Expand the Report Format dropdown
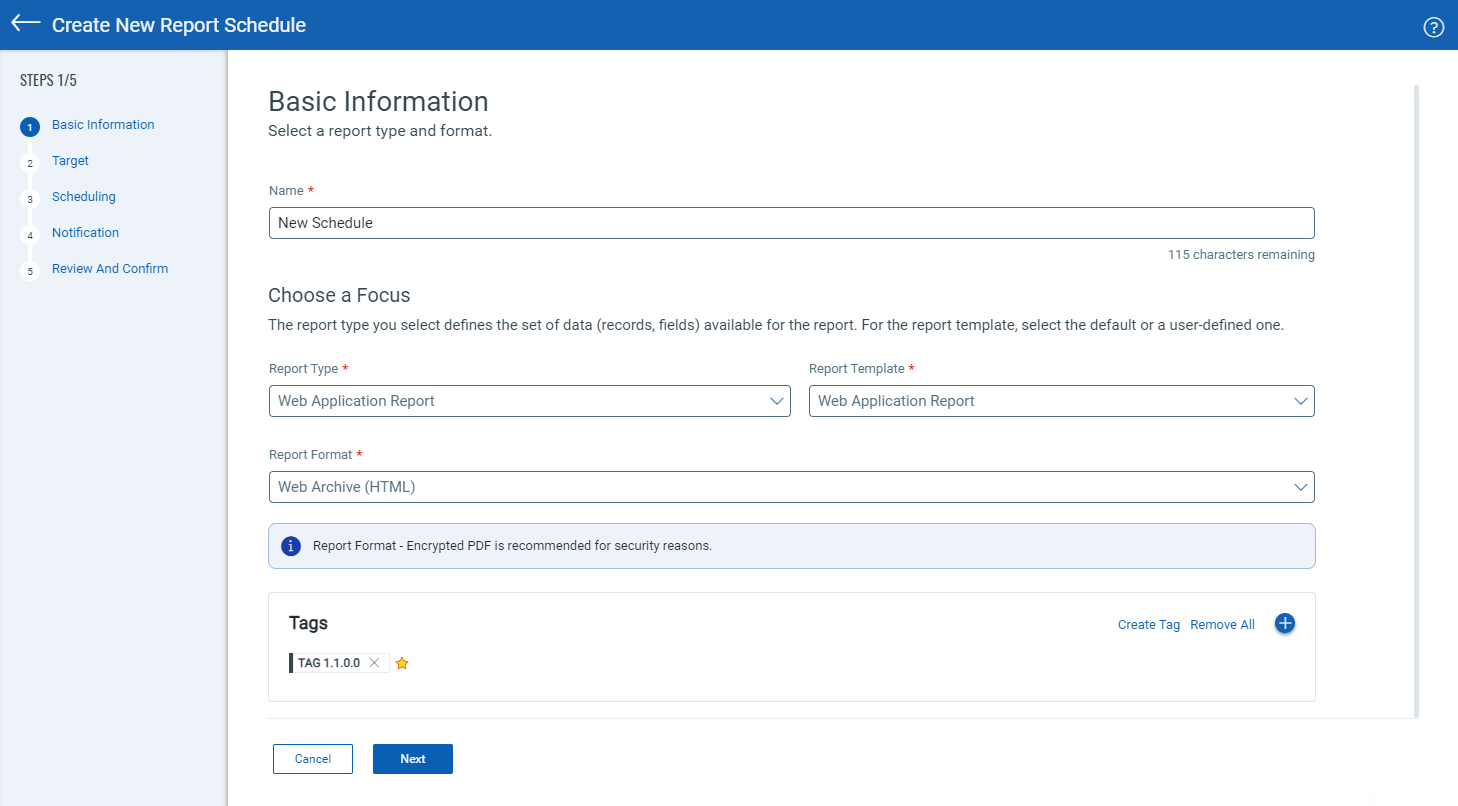1458x806 pixels. point(791,487)
